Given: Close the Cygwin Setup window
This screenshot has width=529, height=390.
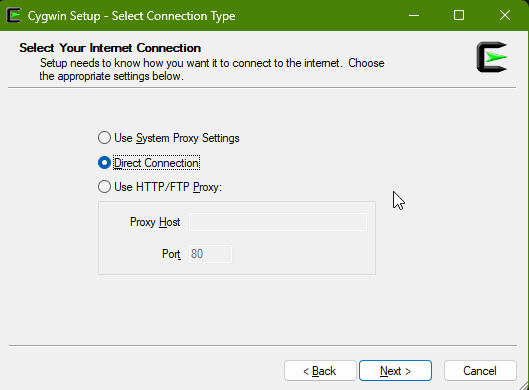Looking at the screenshot, I should pyautogui.click(x=505, y=16).
